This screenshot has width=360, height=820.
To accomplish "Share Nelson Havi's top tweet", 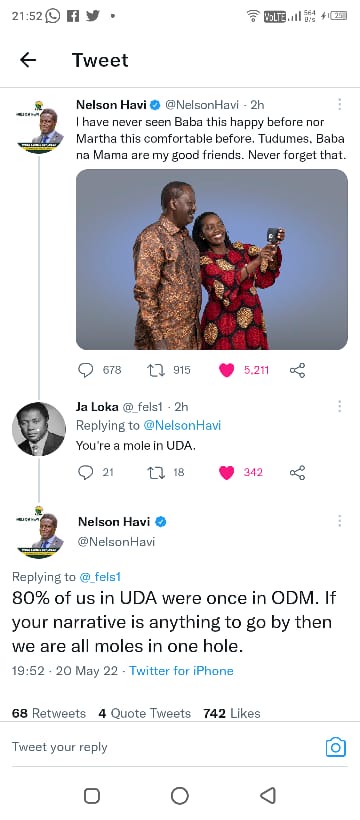I will (x=297, y=370).
